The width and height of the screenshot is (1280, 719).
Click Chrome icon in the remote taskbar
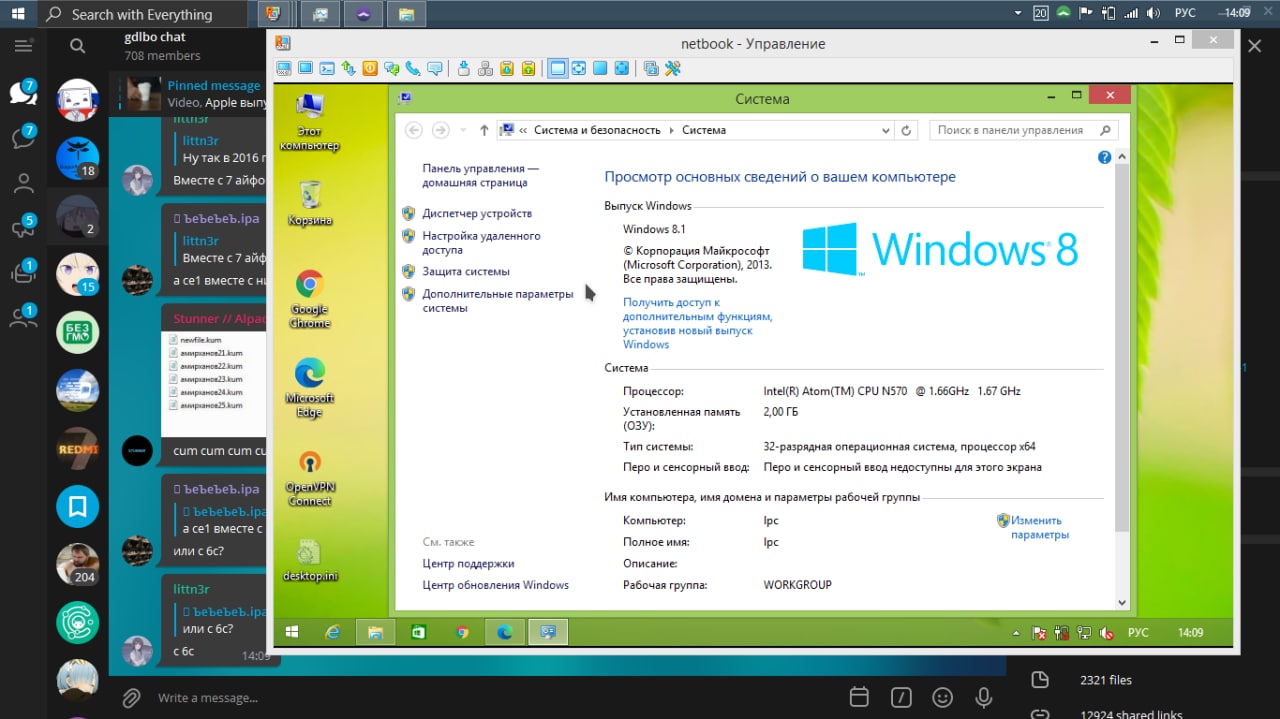pyautogui.click(x=462, y=632)
